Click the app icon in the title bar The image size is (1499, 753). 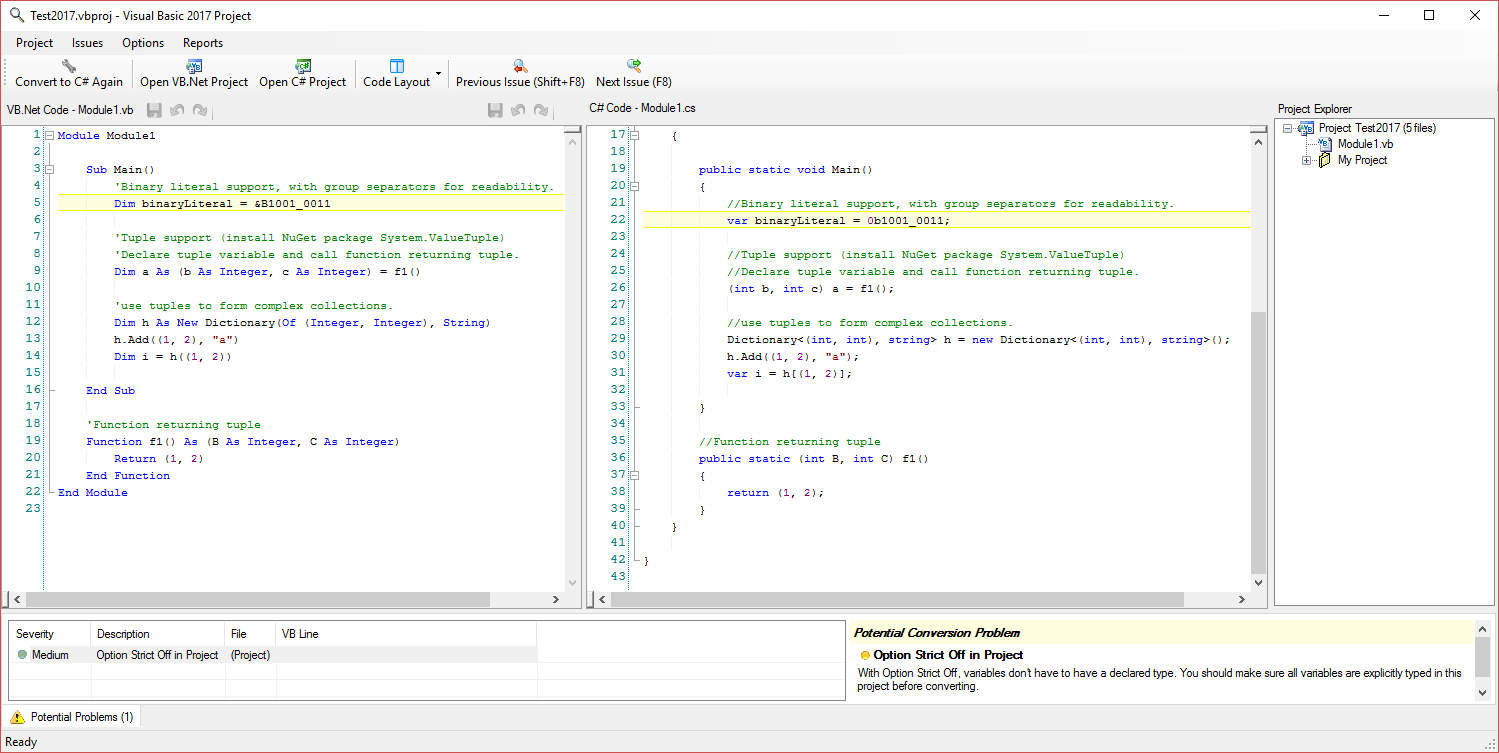coord(16,15)
